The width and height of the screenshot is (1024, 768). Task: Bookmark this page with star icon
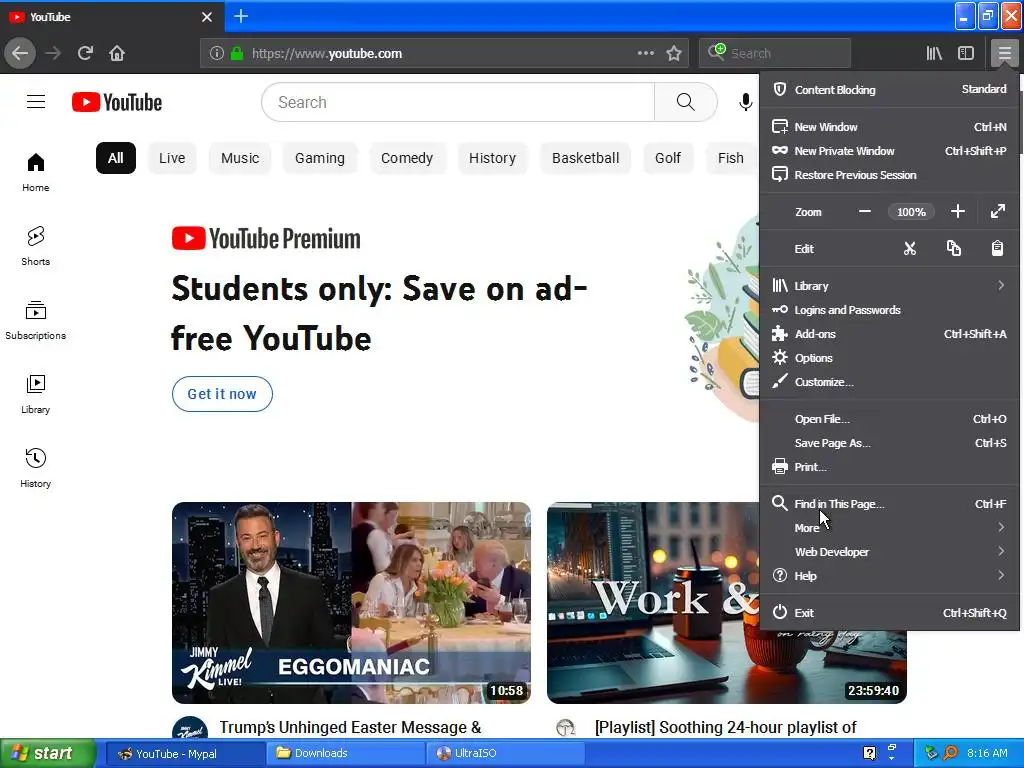(674, 53)
